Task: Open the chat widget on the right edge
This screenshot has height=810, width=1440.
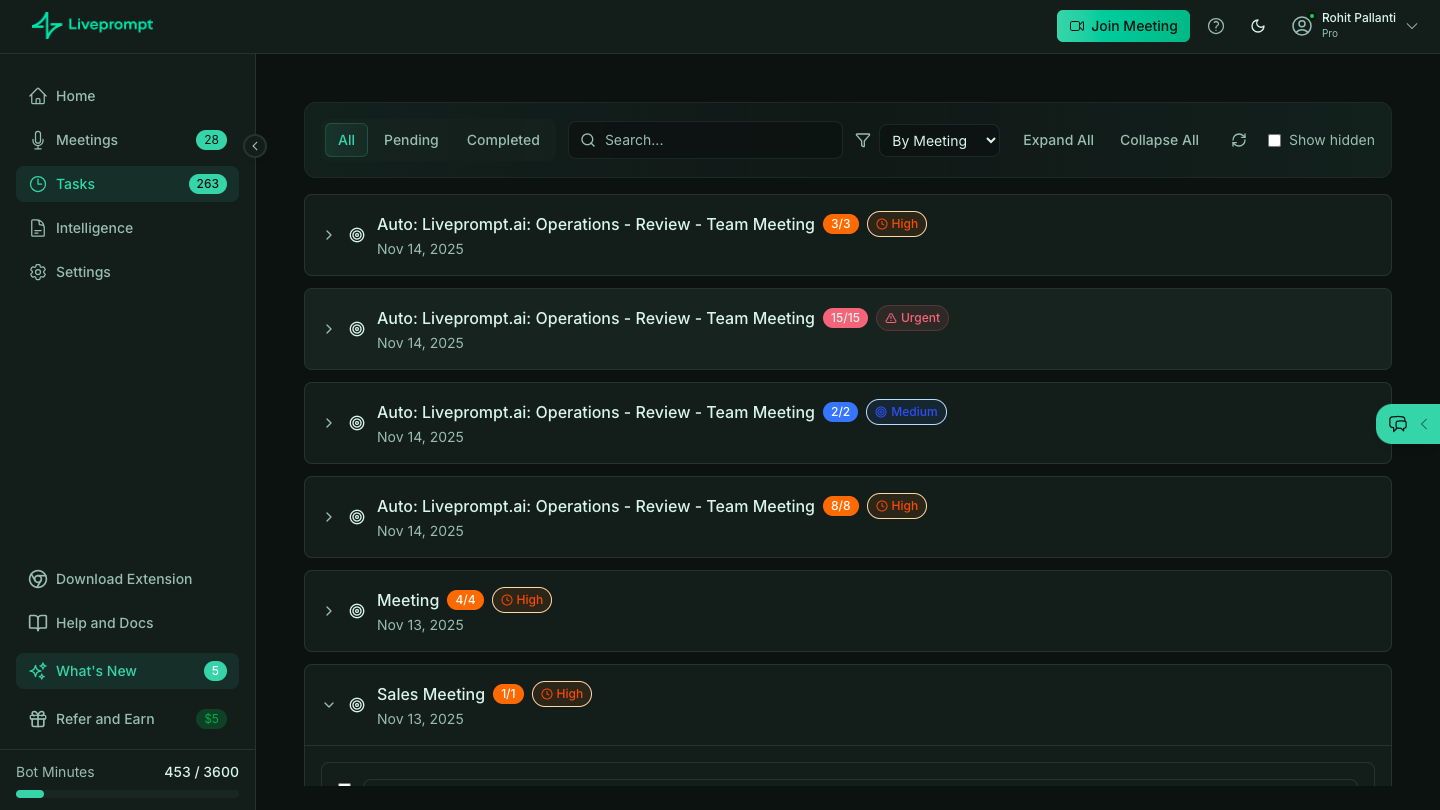Action: click(1408, 424)
